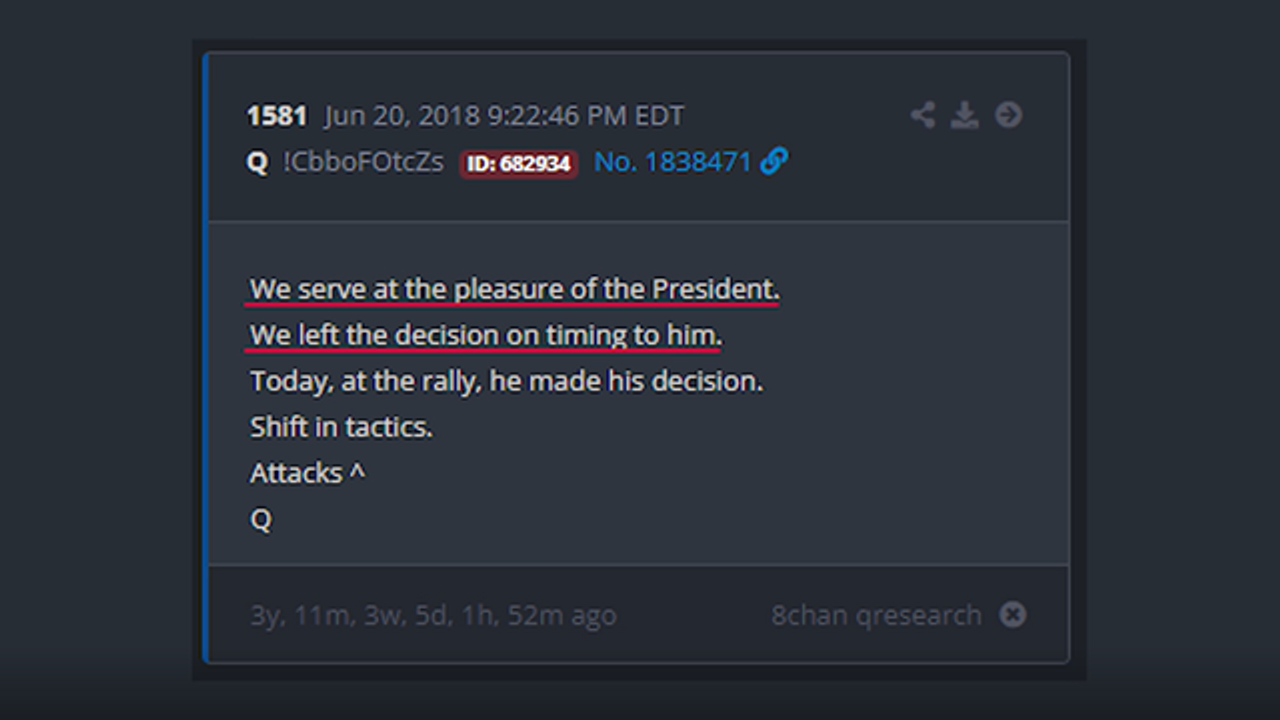Click the red ID: 682934 badge
Image resolution: width=1280 pixels, height=720 pixels.
pos(518,163)
